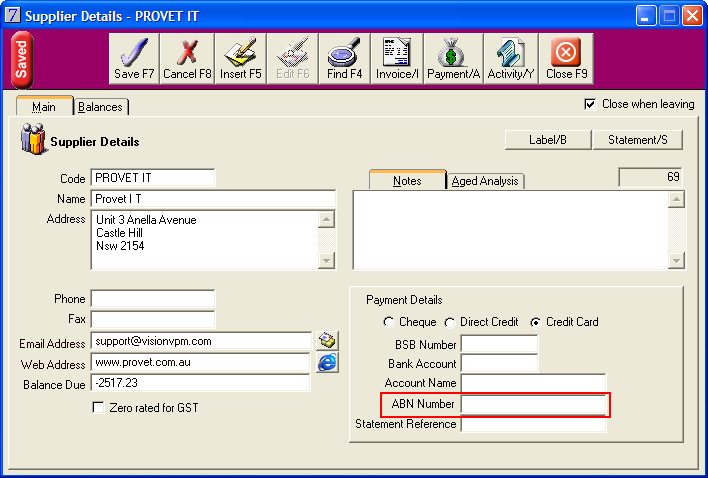The image size is (708, 478).
Task: Open the Invoice/I toolbar button
Action: (x=397, y=59)
